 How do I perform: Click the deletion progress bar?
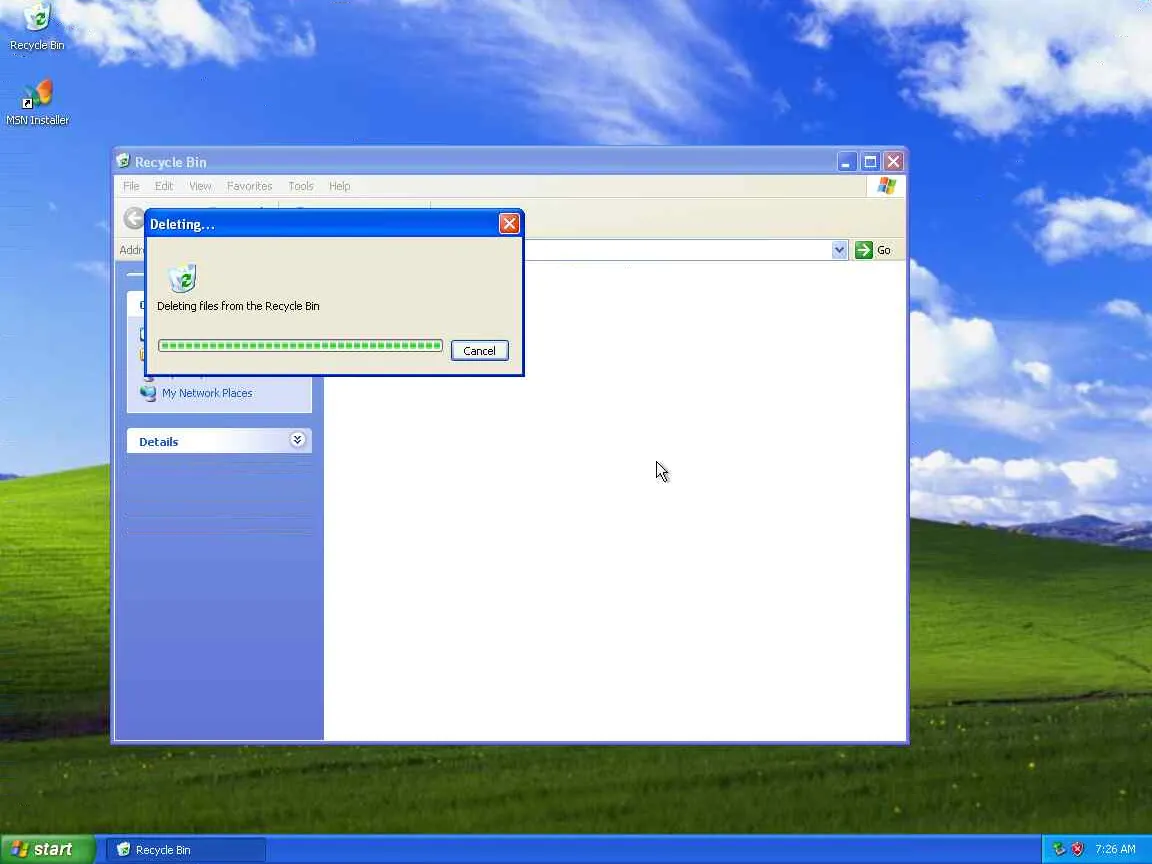[x=300, y=345]
